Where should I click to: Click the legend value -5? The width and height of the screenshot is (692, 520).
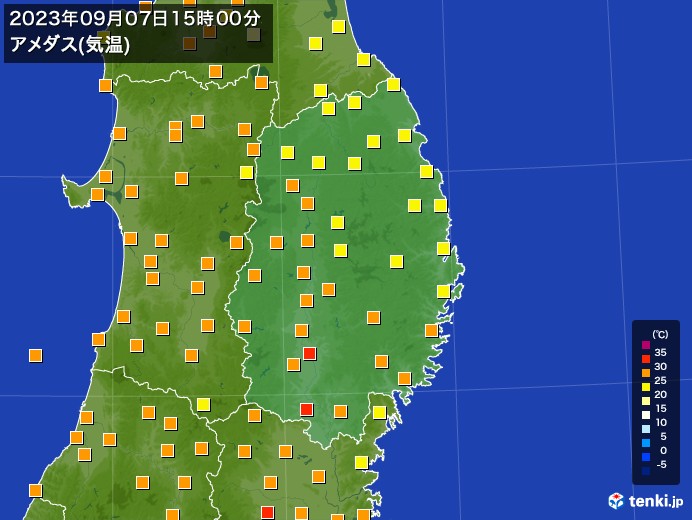pos(661,464)
